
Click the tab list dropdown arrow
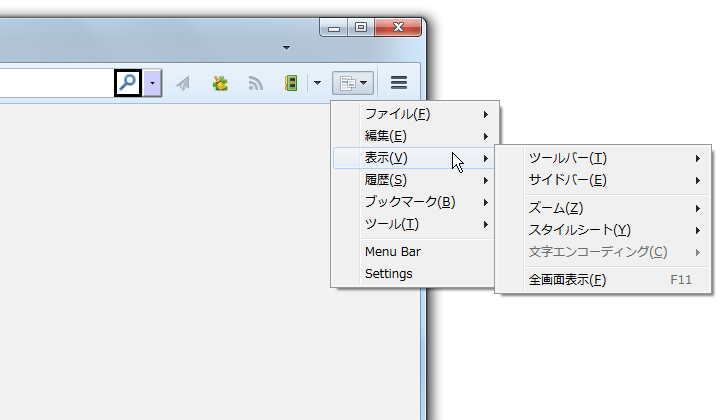point(286,48)
